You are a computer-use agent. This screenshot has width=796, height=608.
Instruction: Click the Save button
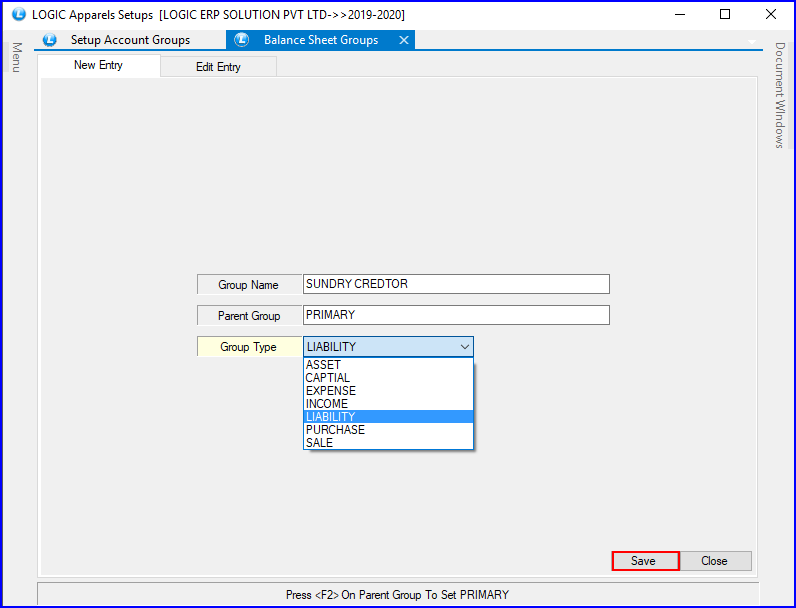pyautogui.click(x=645, y=561)
